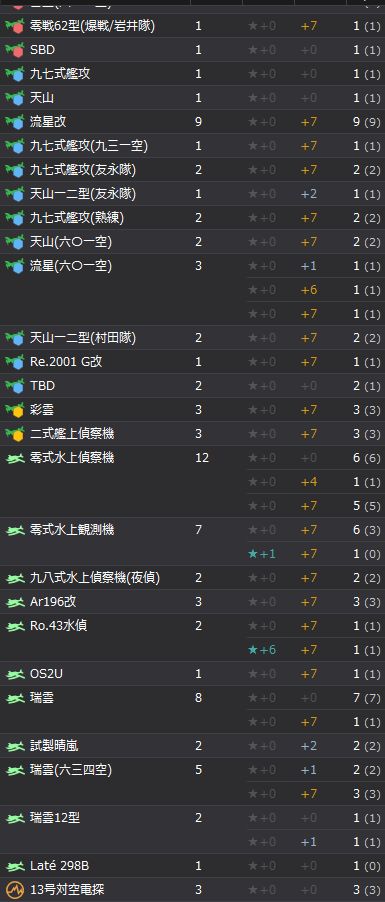385x902 pixels.
Task: Select the 零式水上偵察機 name
Action: click(x=72, y=458)
